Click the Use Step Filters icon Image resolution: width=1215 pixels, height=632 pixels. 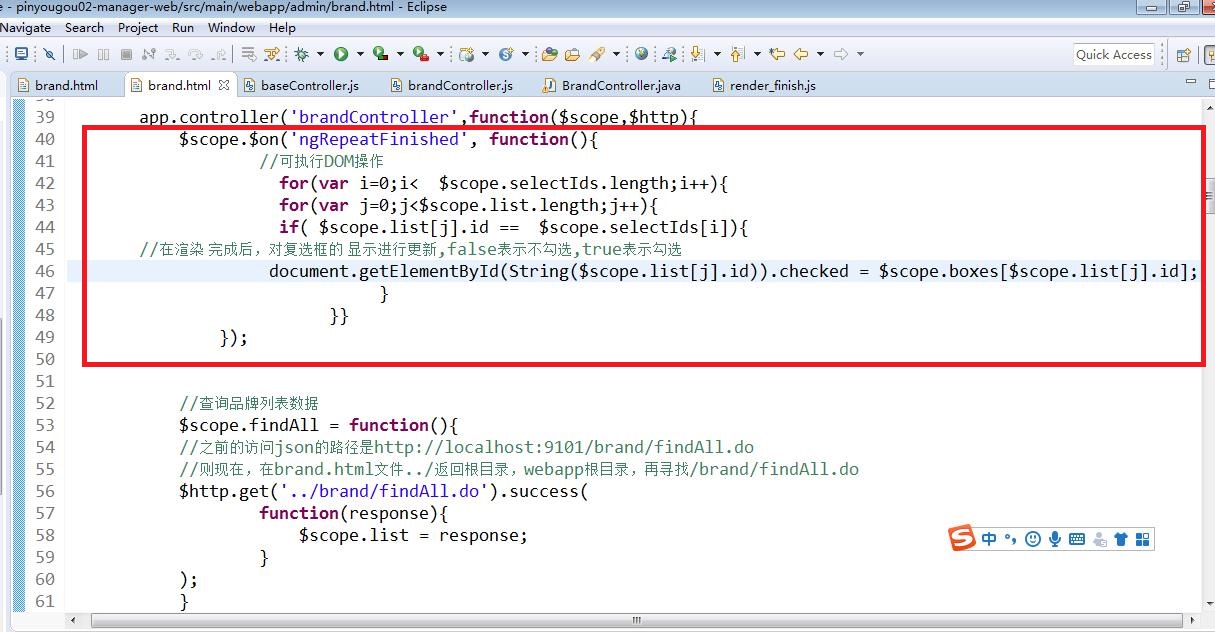click(x=271, y=54)
